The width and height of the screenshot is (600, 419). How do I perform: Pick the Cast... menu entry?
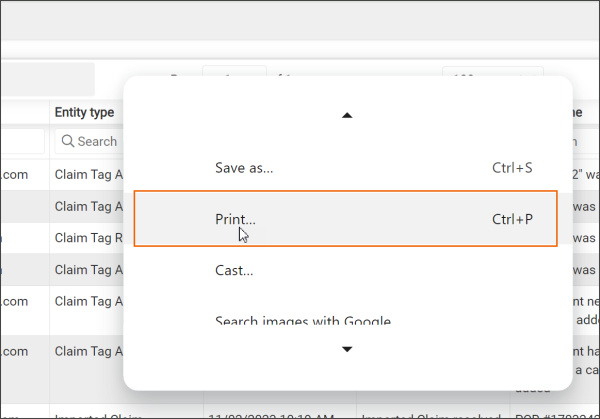coord(234,270)
